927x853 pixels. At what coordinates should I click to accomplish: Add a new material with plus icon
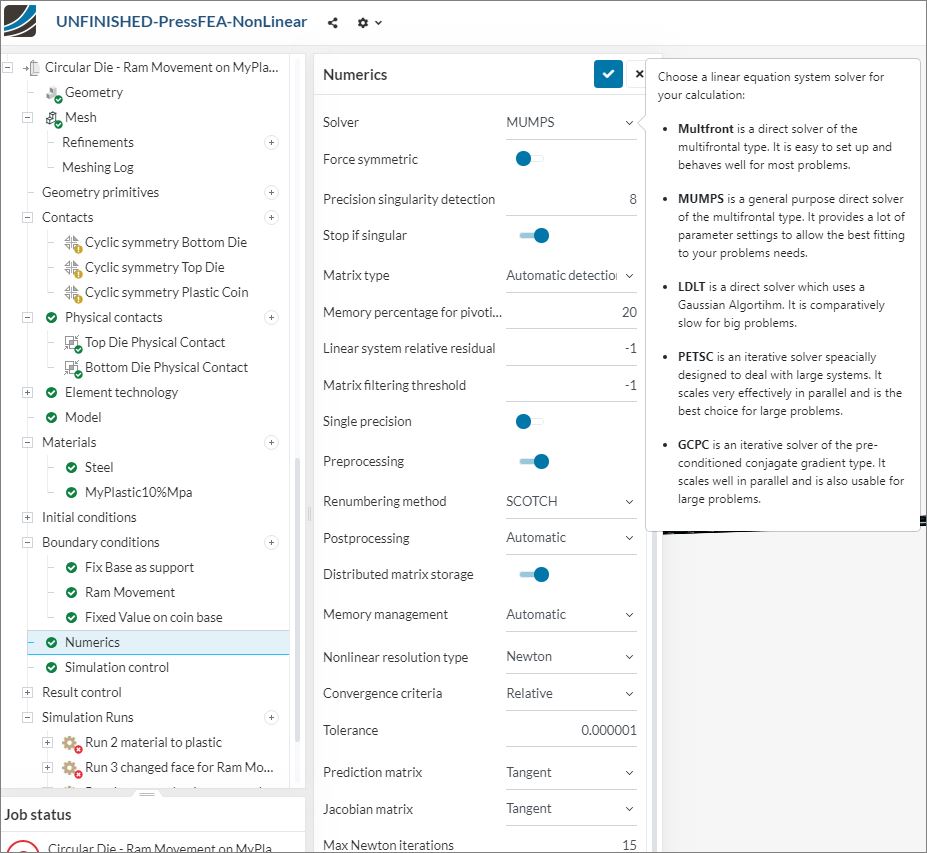pos(271,443)
